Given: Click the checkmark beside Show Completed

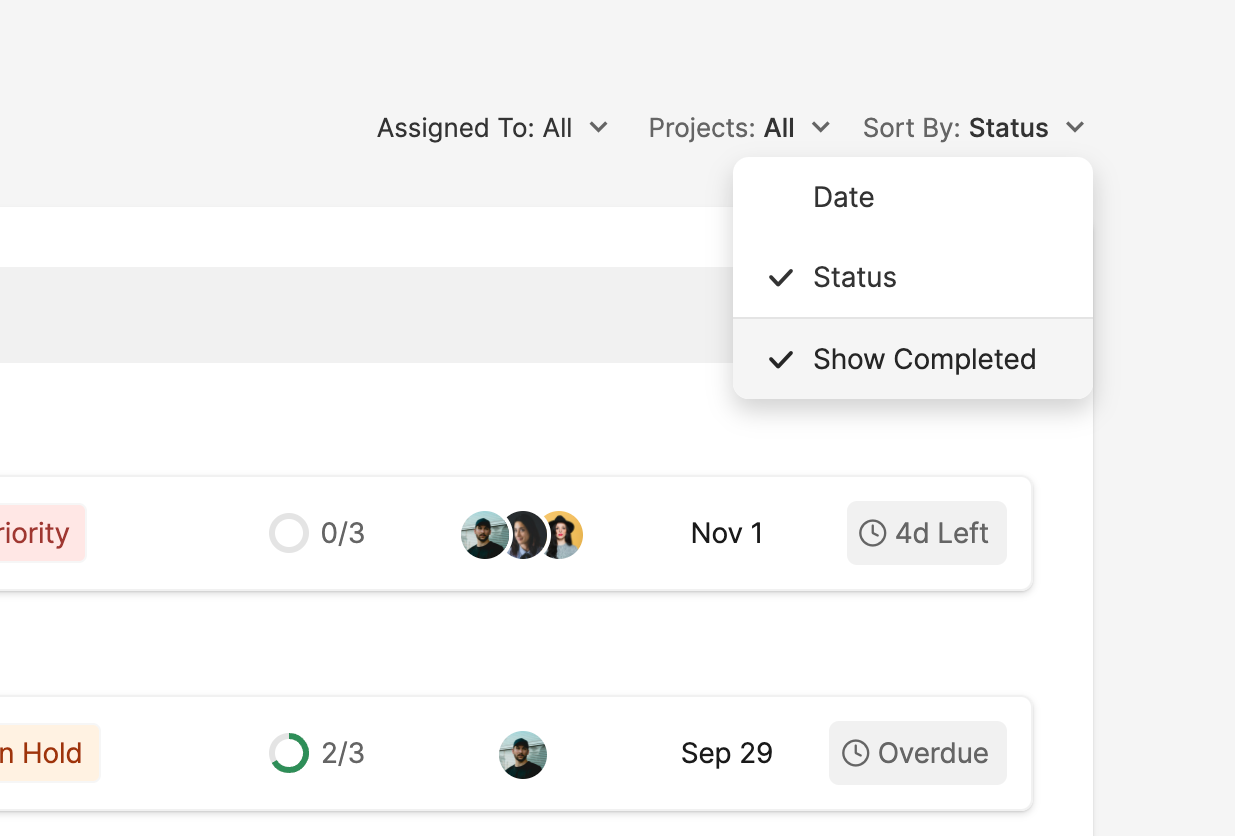Looking at the screenshot, I should (x=781, y=359).
